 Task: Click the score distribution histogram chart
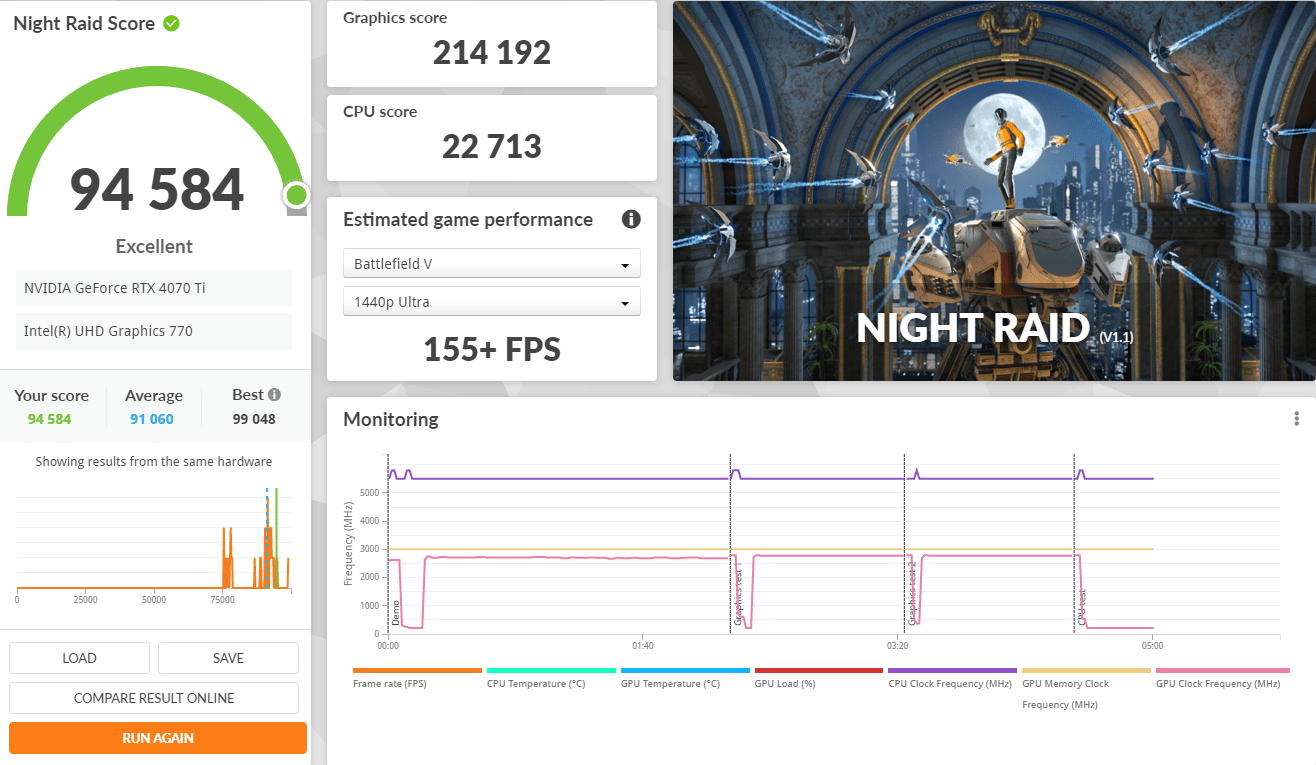[x=153, y=543]
